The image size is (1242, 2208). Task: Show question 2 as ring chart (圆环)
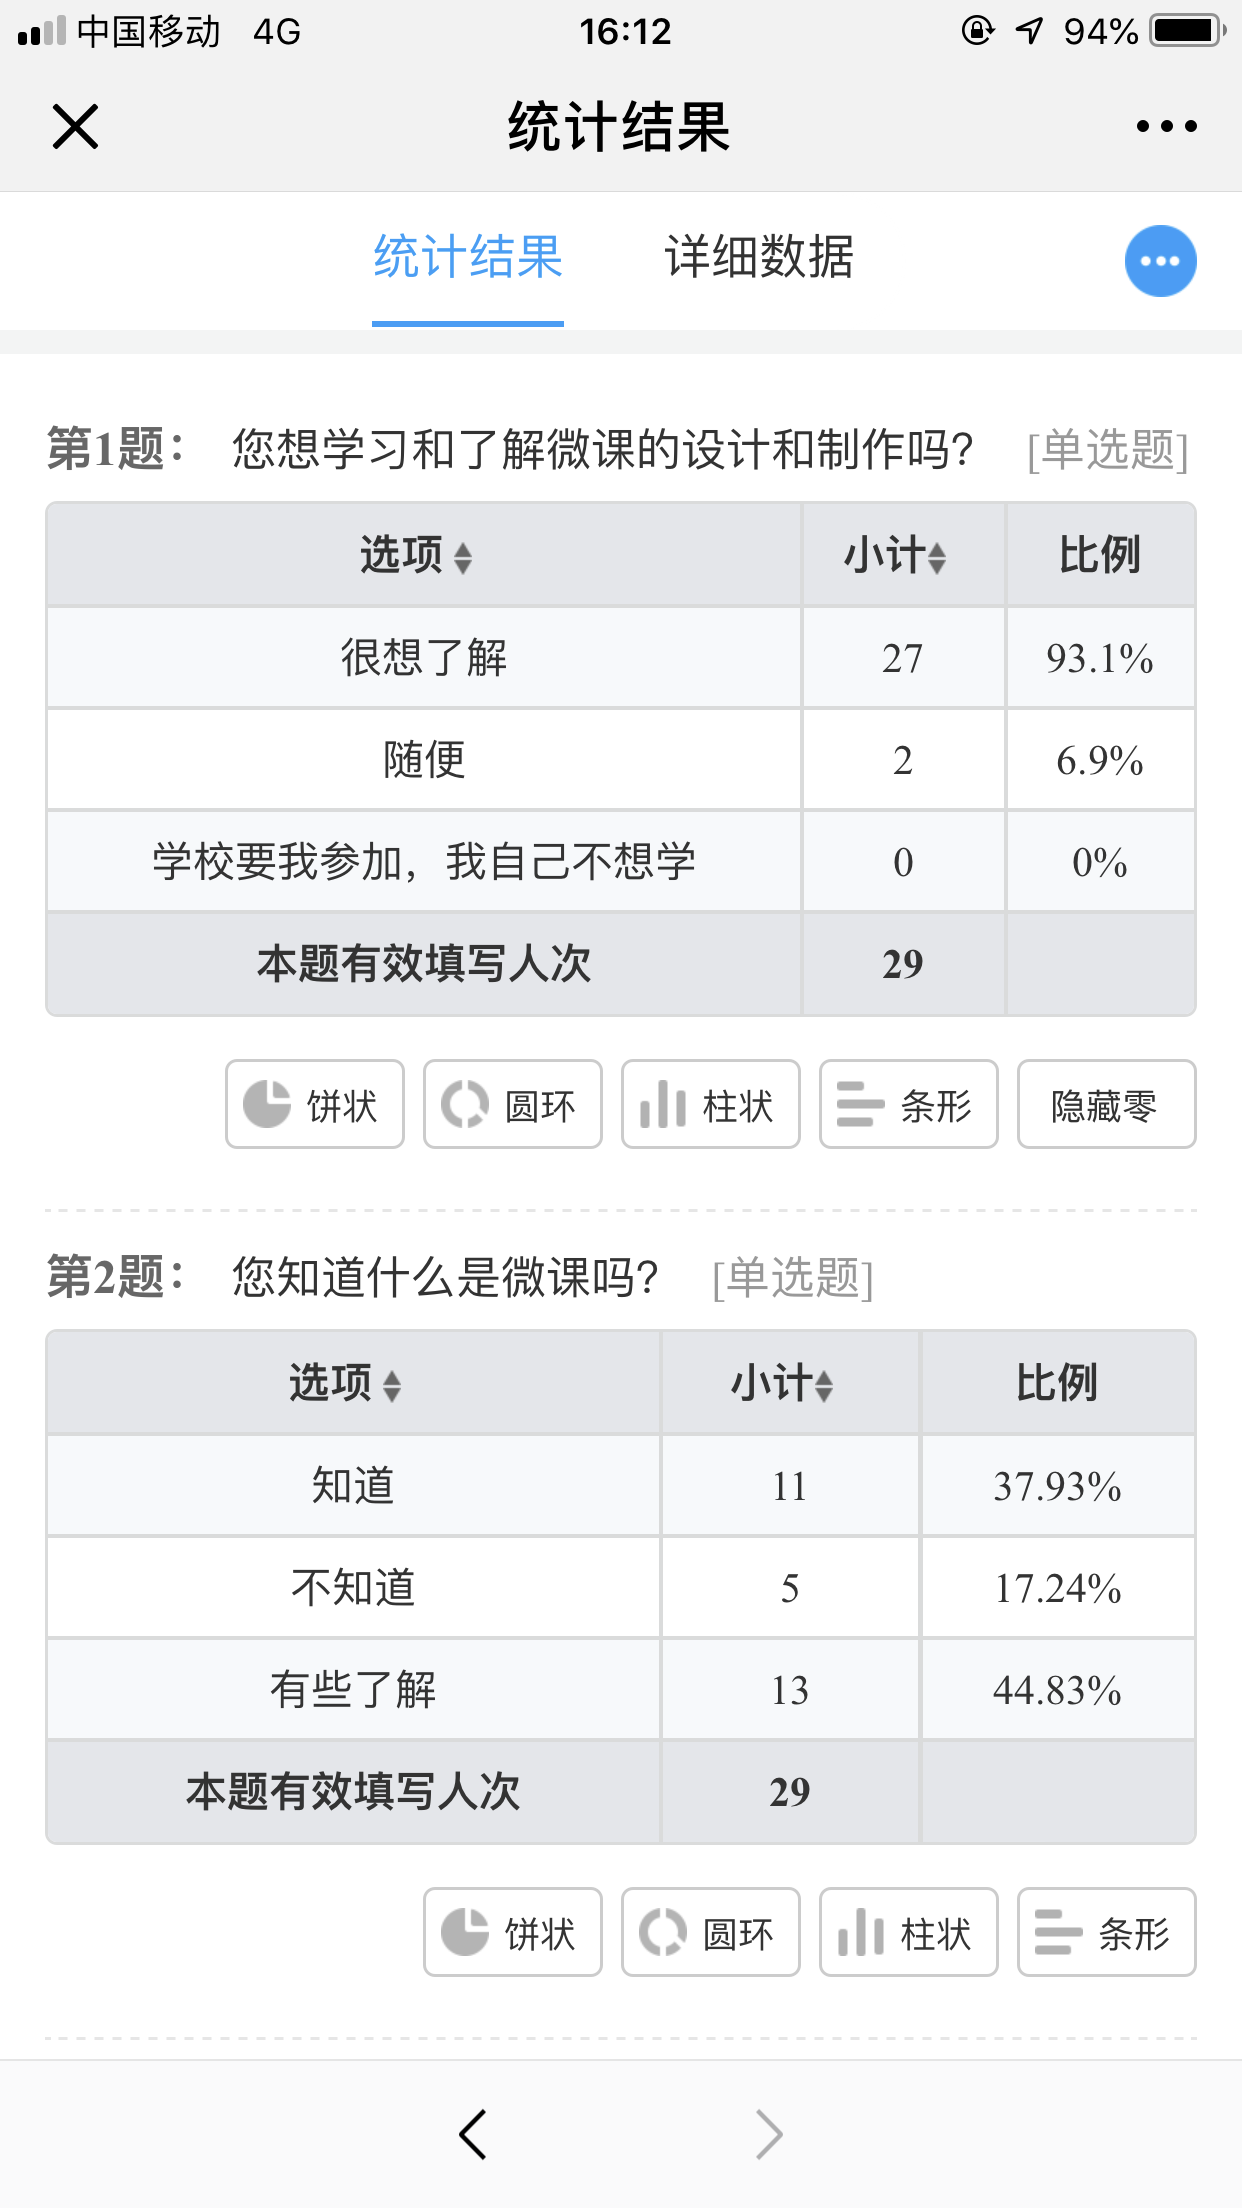pos(711,1932)
